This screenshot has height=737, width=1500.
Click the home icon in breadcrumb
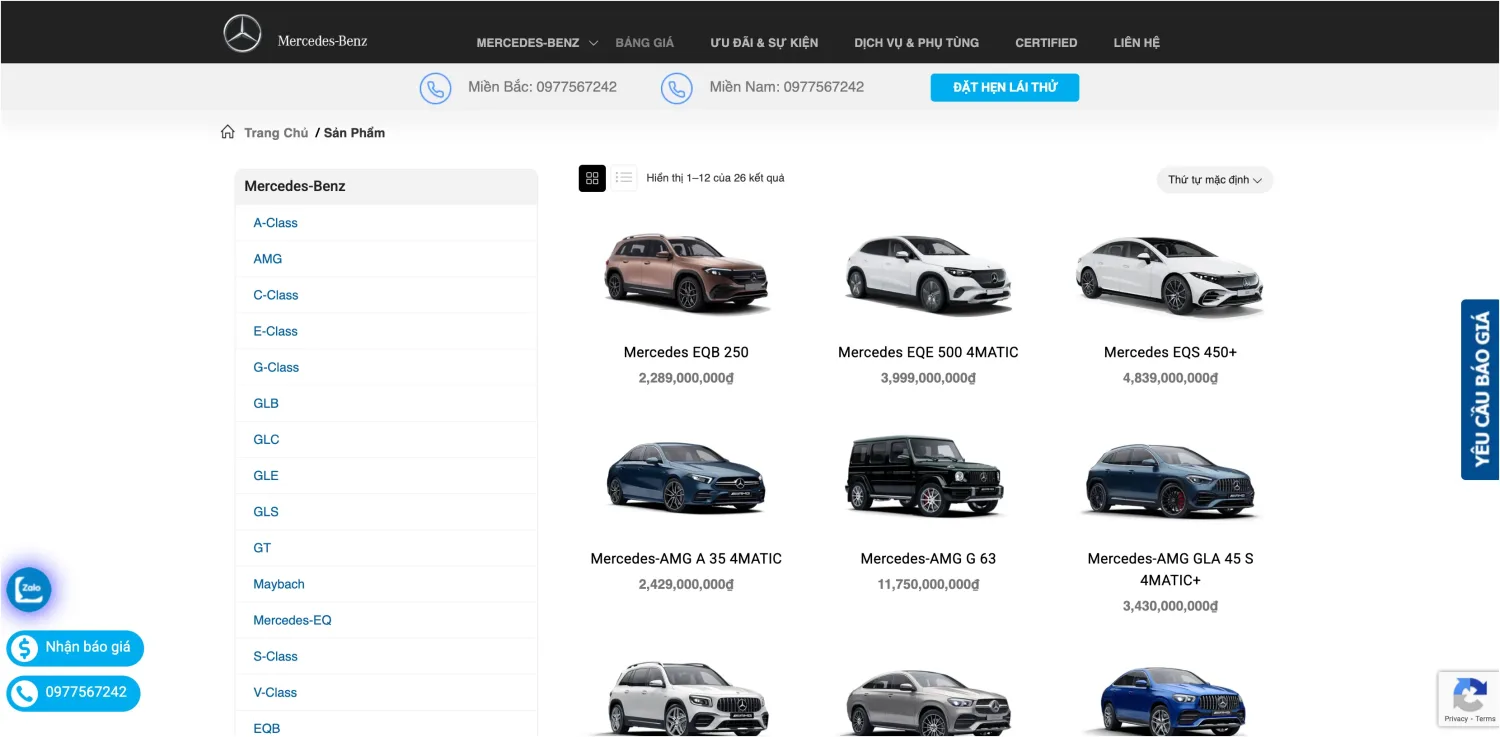click(x=228, y=132)
